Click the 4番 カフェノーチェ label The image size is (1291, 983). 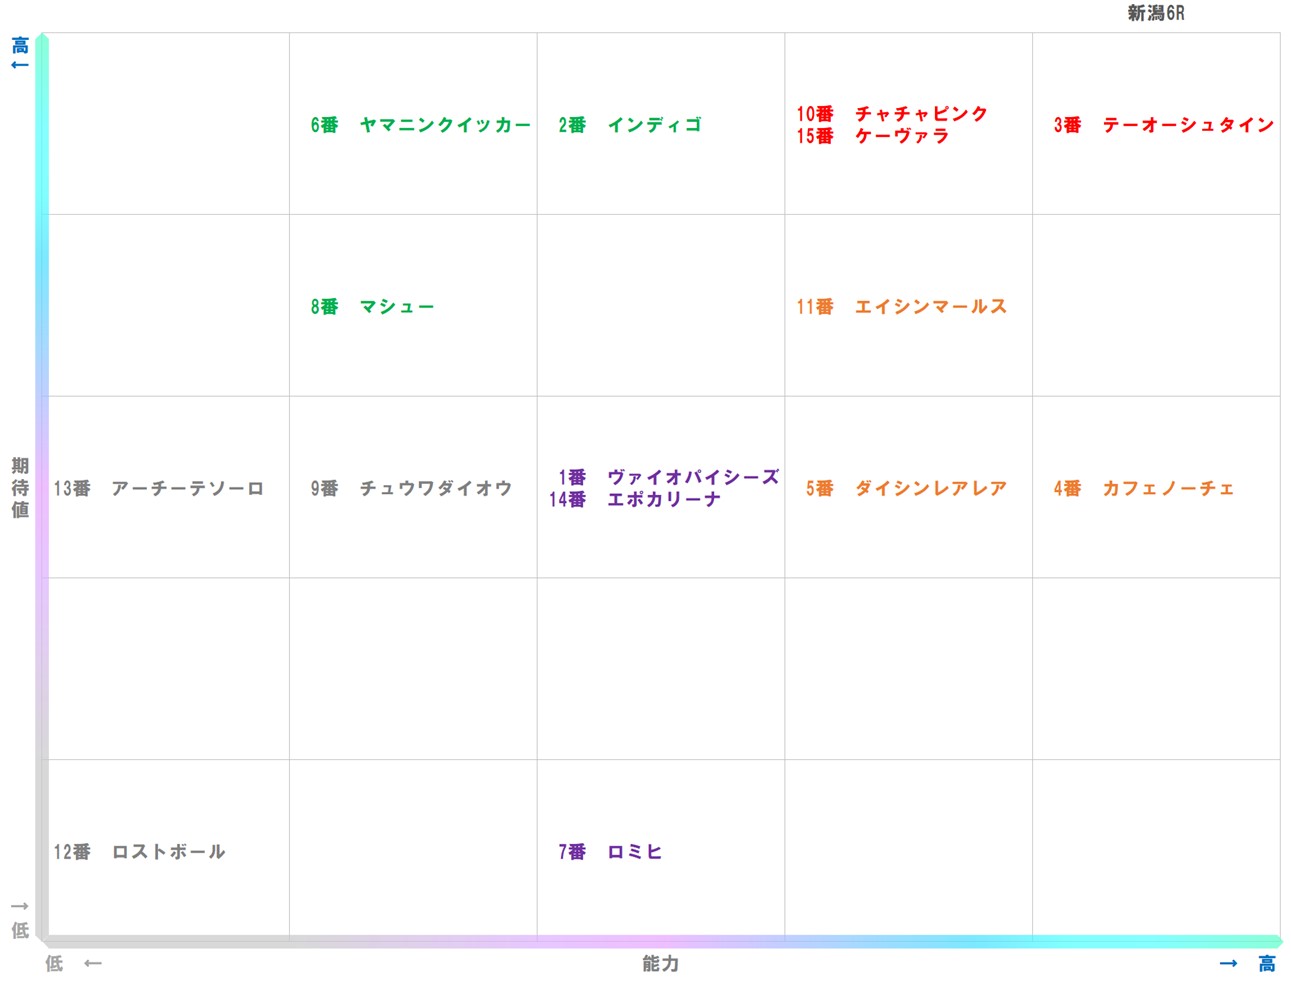(1143, 489)
